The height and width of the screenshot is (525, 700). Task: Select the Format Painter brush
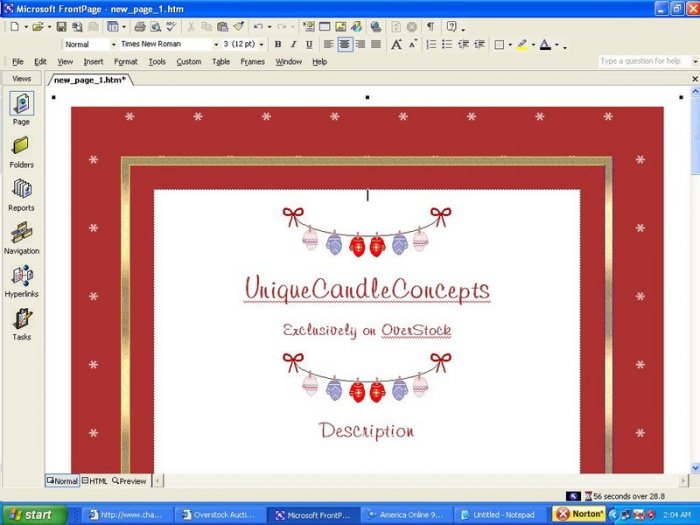238,27
